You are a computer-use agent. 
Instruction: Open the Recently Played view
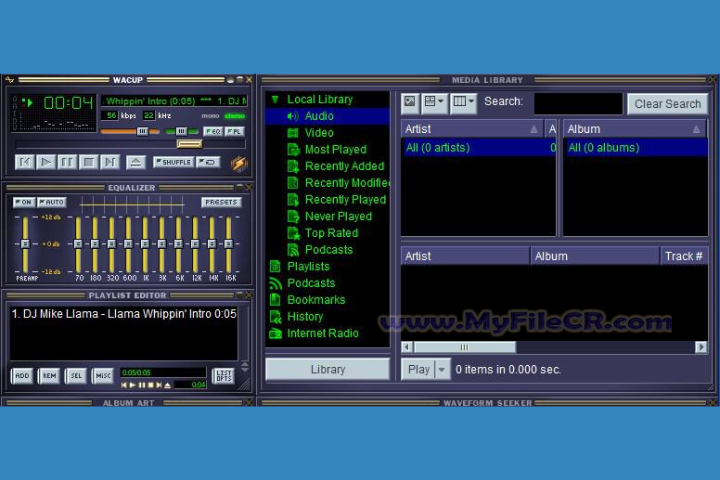coord(345,200)
